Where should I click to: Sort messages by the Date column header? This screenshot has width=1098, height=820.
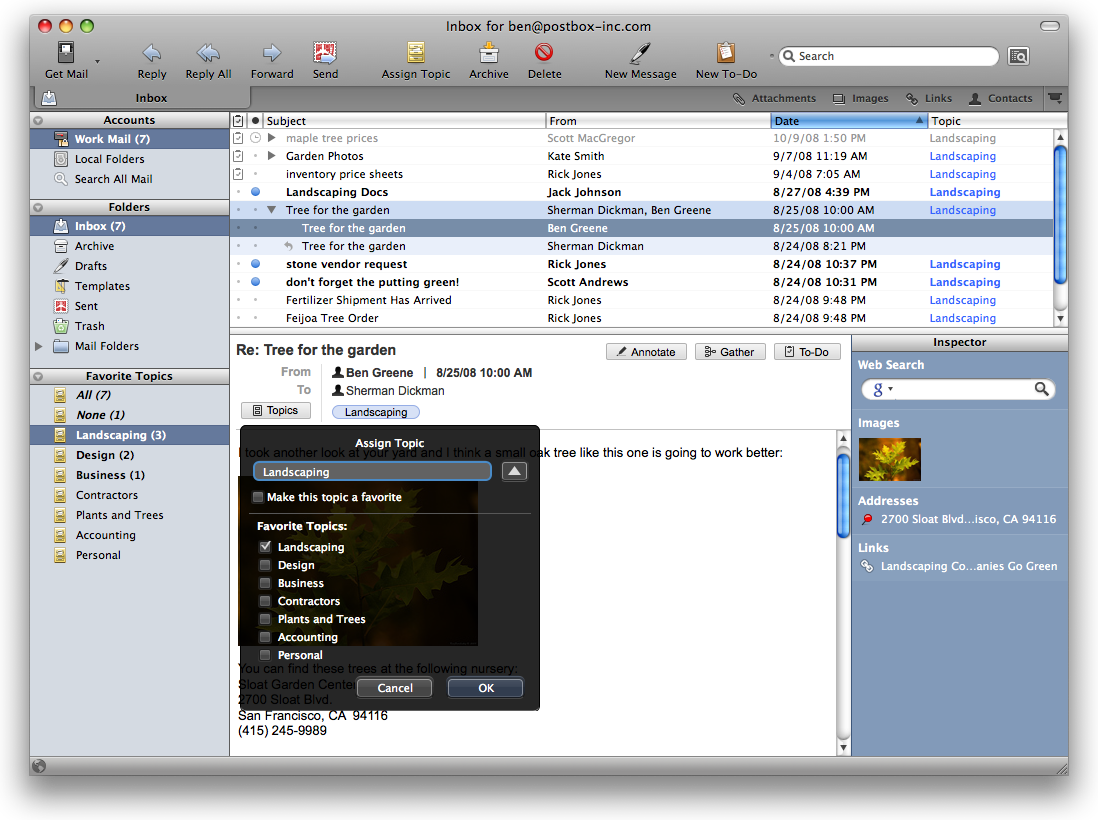click(849, 120)
